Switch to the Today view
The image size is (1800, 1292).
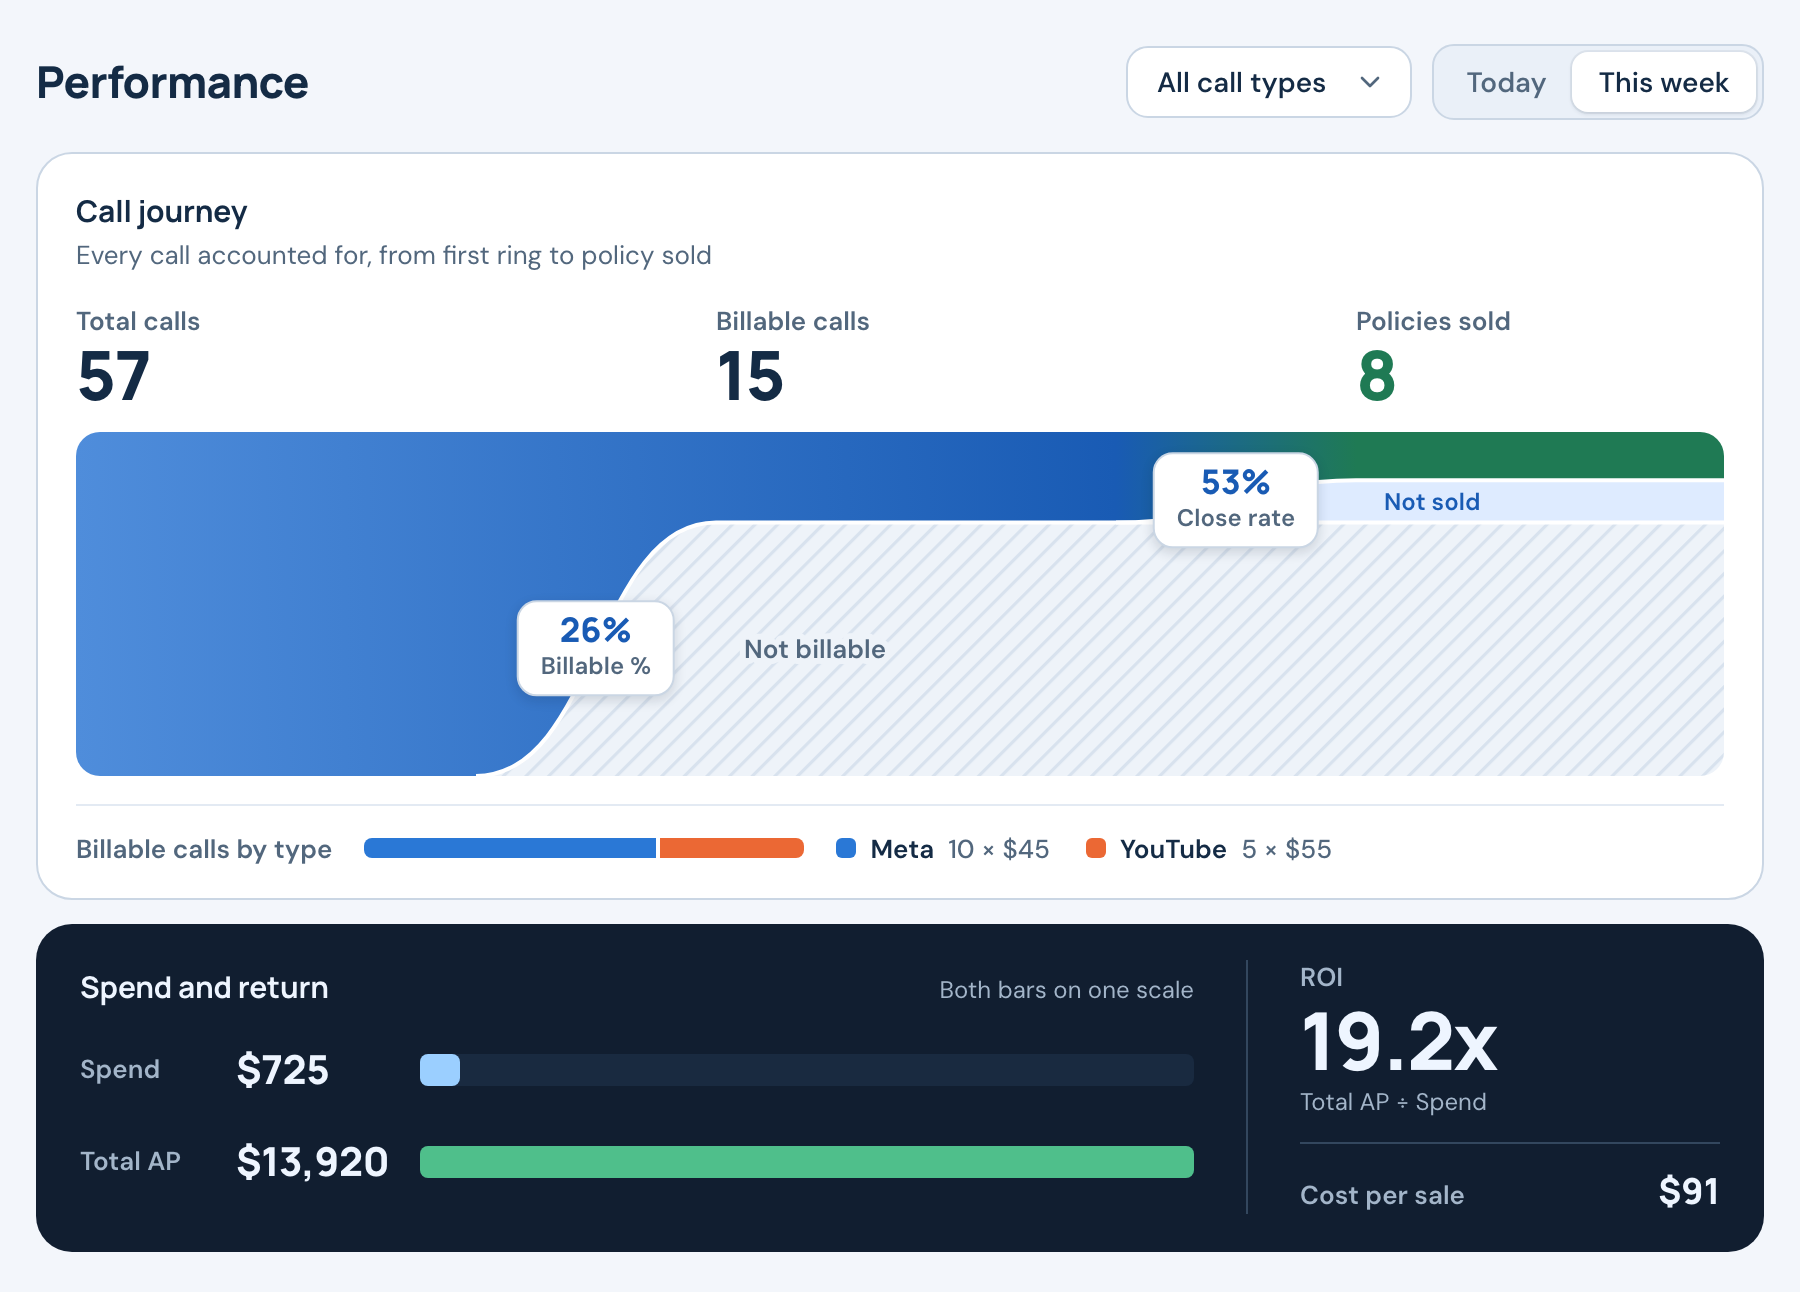tap(1505, 82)
